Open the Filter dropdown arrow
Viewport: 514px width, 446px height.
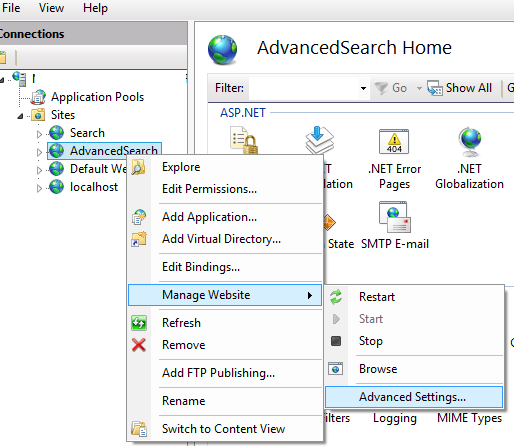click(x=363, y=88)
